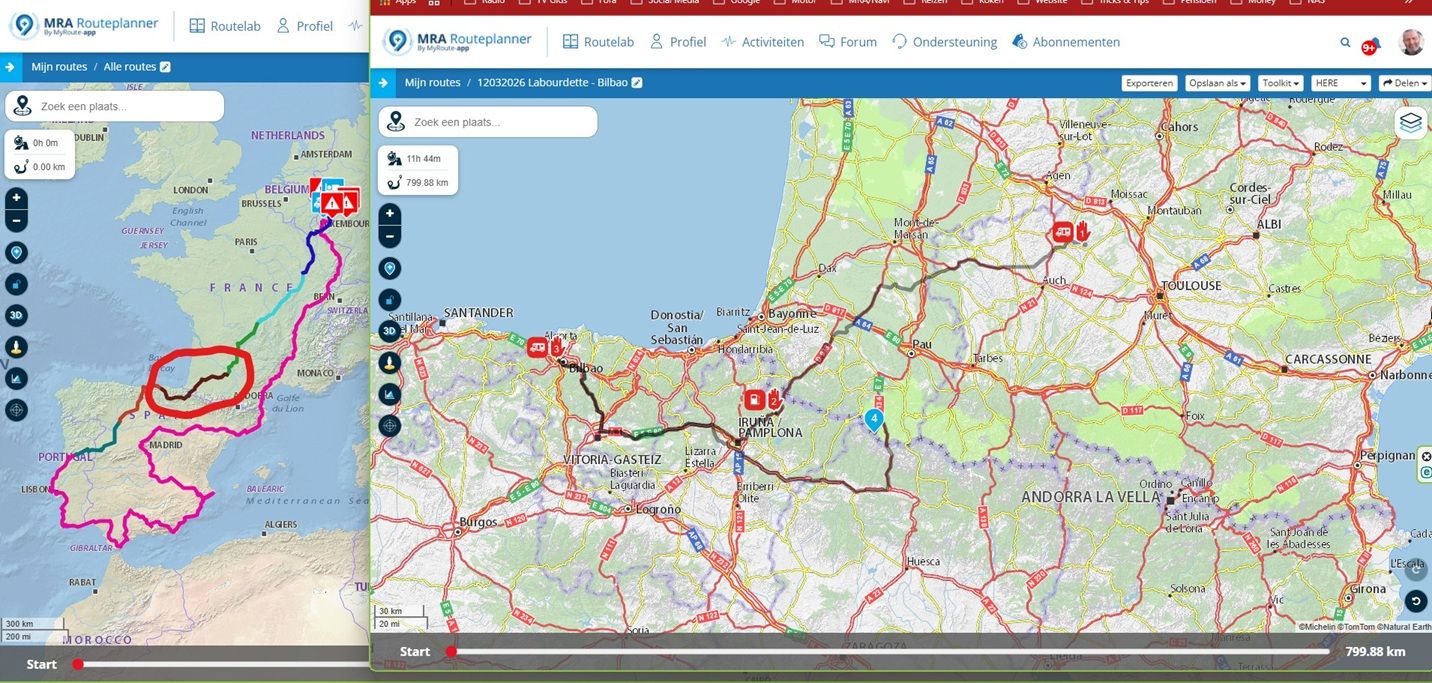Click the undo arrow on the map
Image resolution: width=1432 pixels, height=683 pixels.
pos(1415,601)
